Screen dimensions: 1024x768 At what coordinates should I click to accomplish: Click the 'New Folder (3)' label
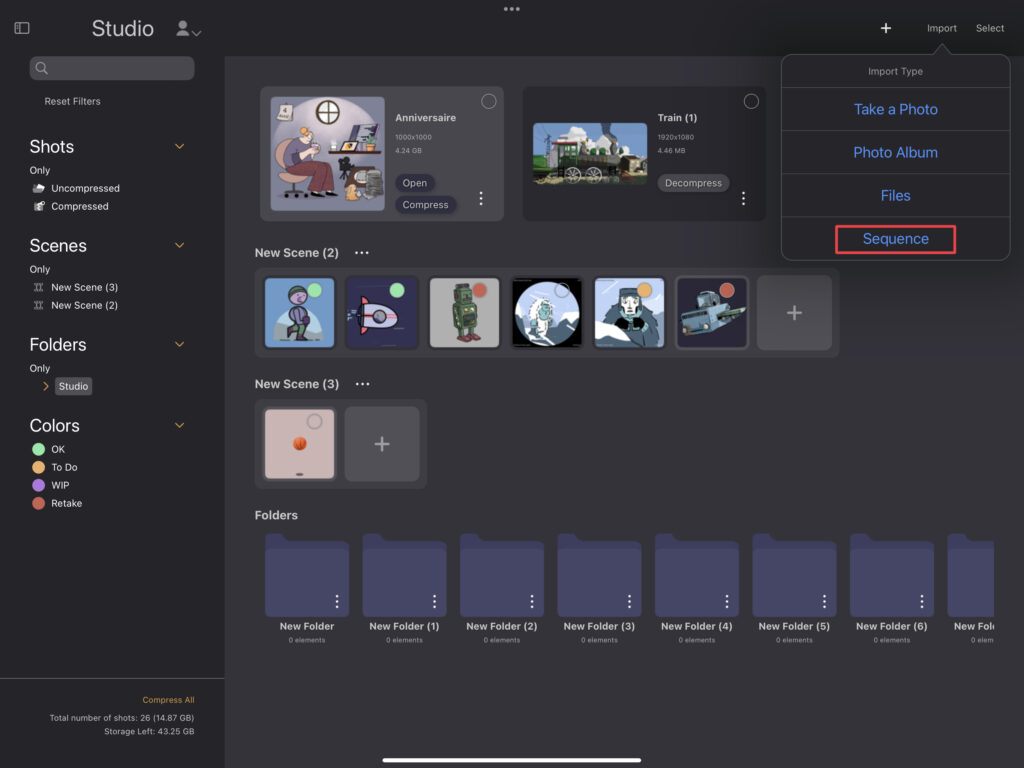point(599,626)
